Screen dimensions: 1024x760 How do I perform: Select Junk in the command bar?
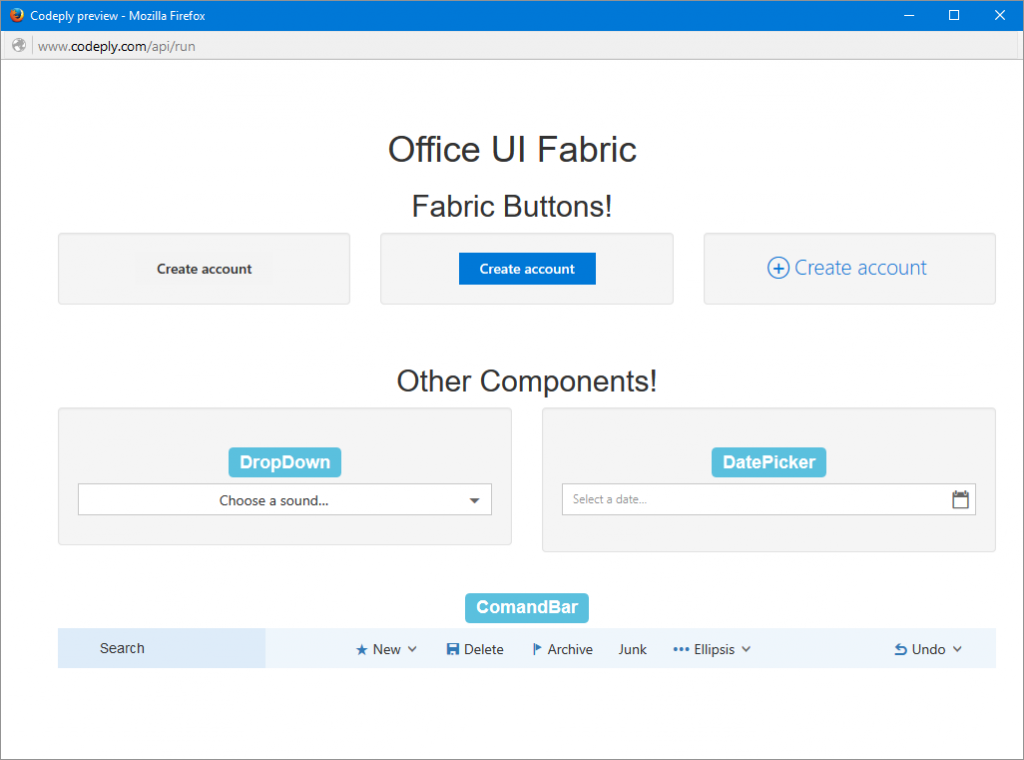pos(632,650)
